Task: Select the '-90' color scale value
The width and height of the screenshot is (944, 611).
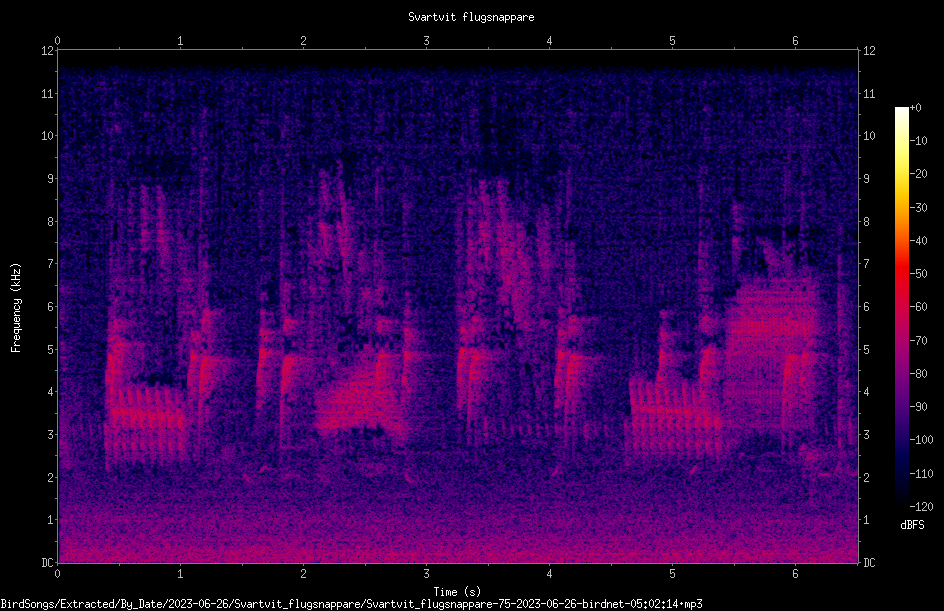Action: point(918,407)
